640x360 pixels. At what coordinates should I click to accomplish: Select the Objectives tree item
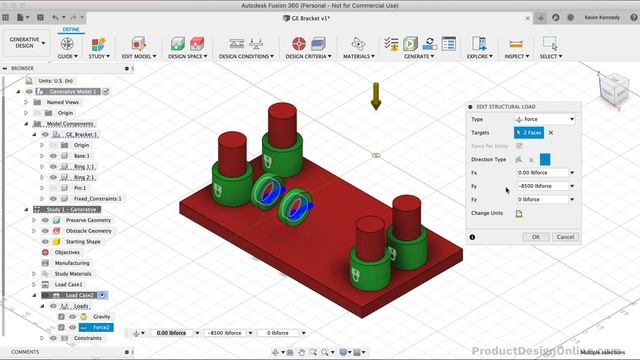point(67,252)
